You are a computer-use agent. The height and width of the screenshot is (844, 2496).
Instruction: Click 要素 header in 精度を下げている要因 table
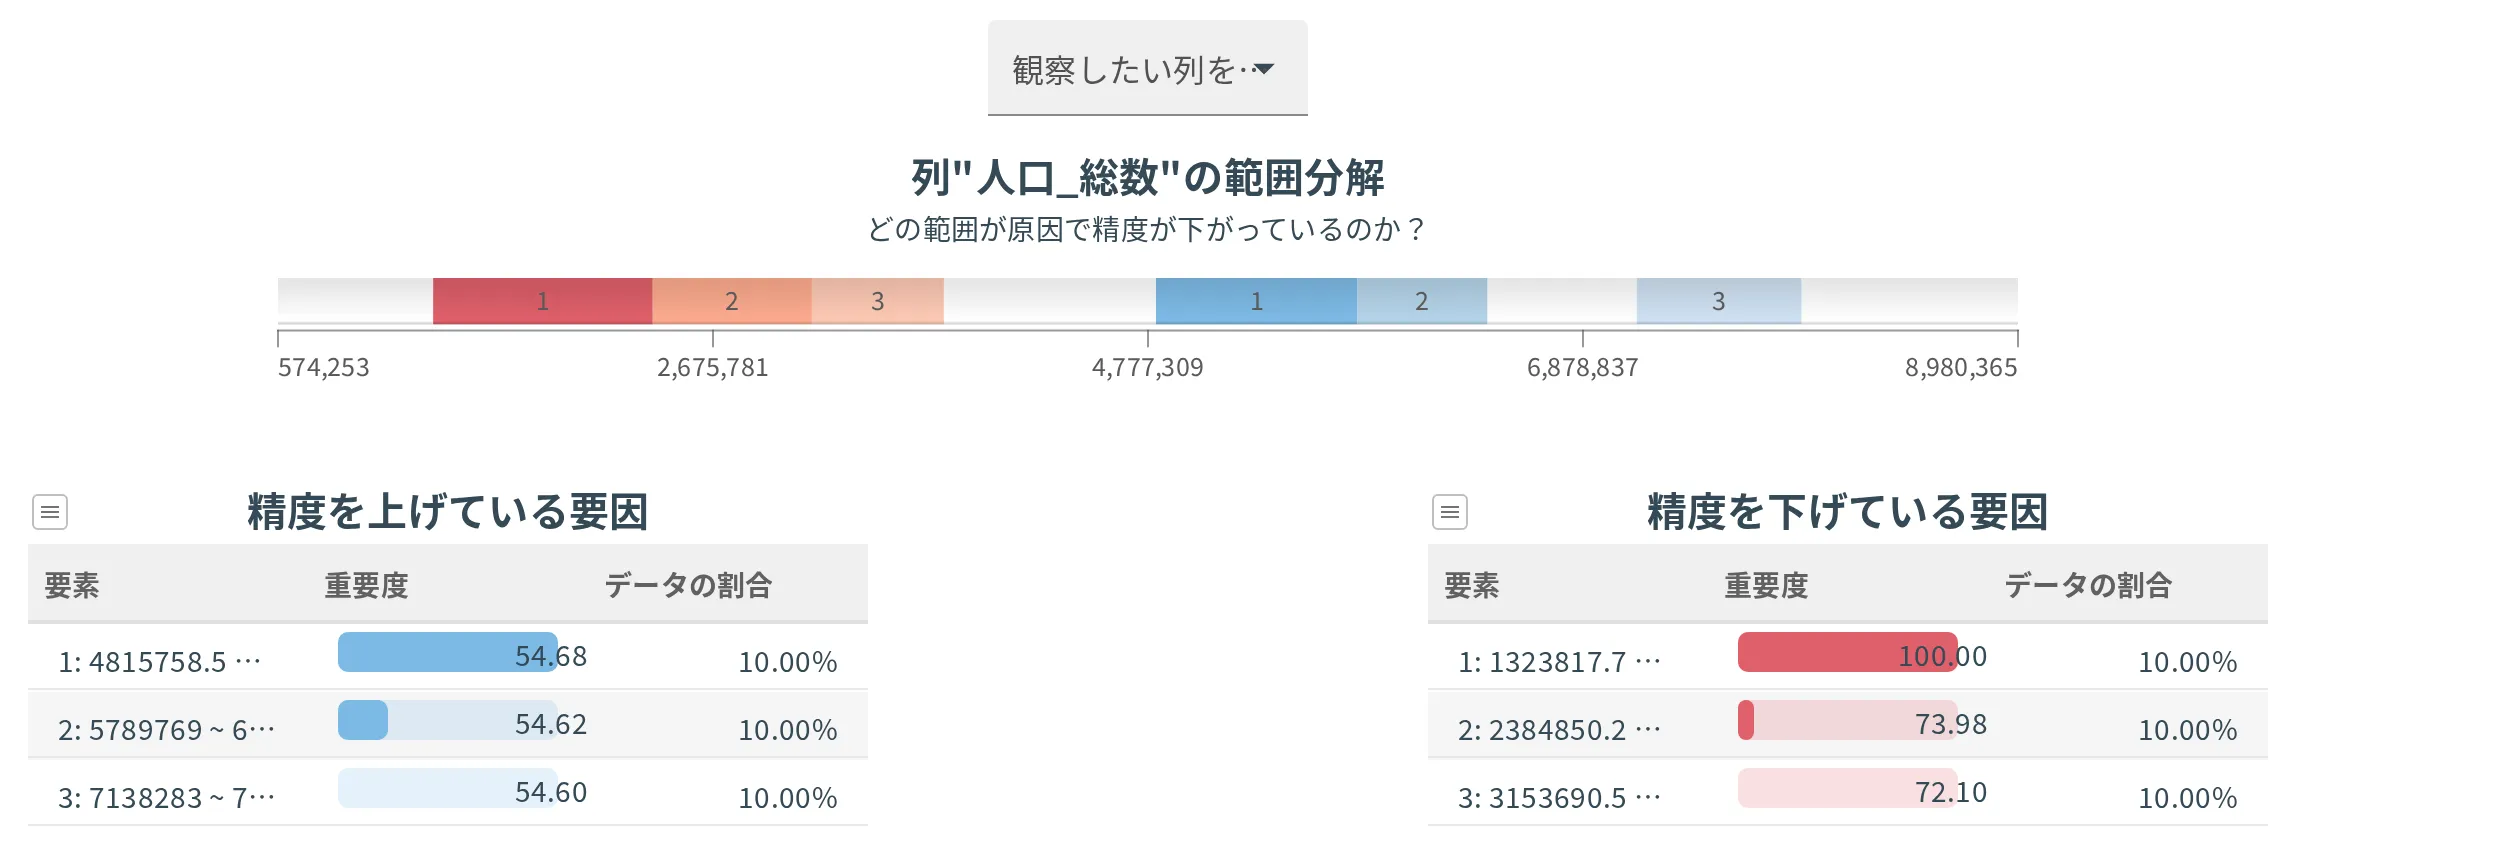click(x=1472, y=585)
